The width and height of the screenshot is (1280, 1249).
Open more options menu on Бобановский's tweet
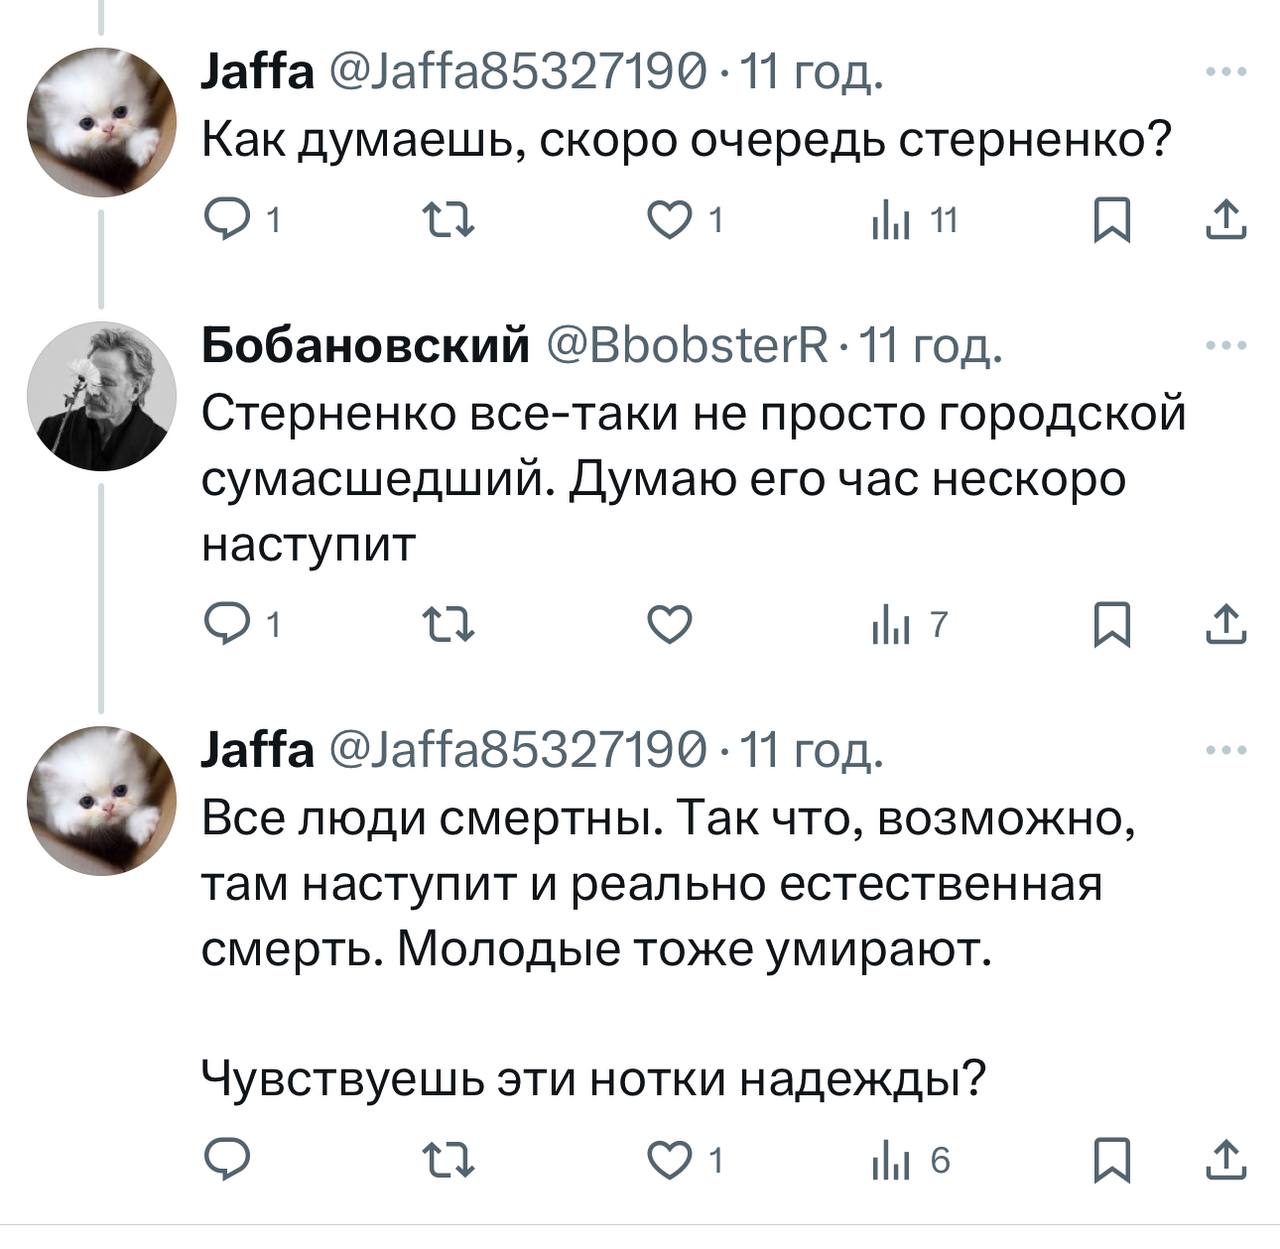tap(1226, 346)
